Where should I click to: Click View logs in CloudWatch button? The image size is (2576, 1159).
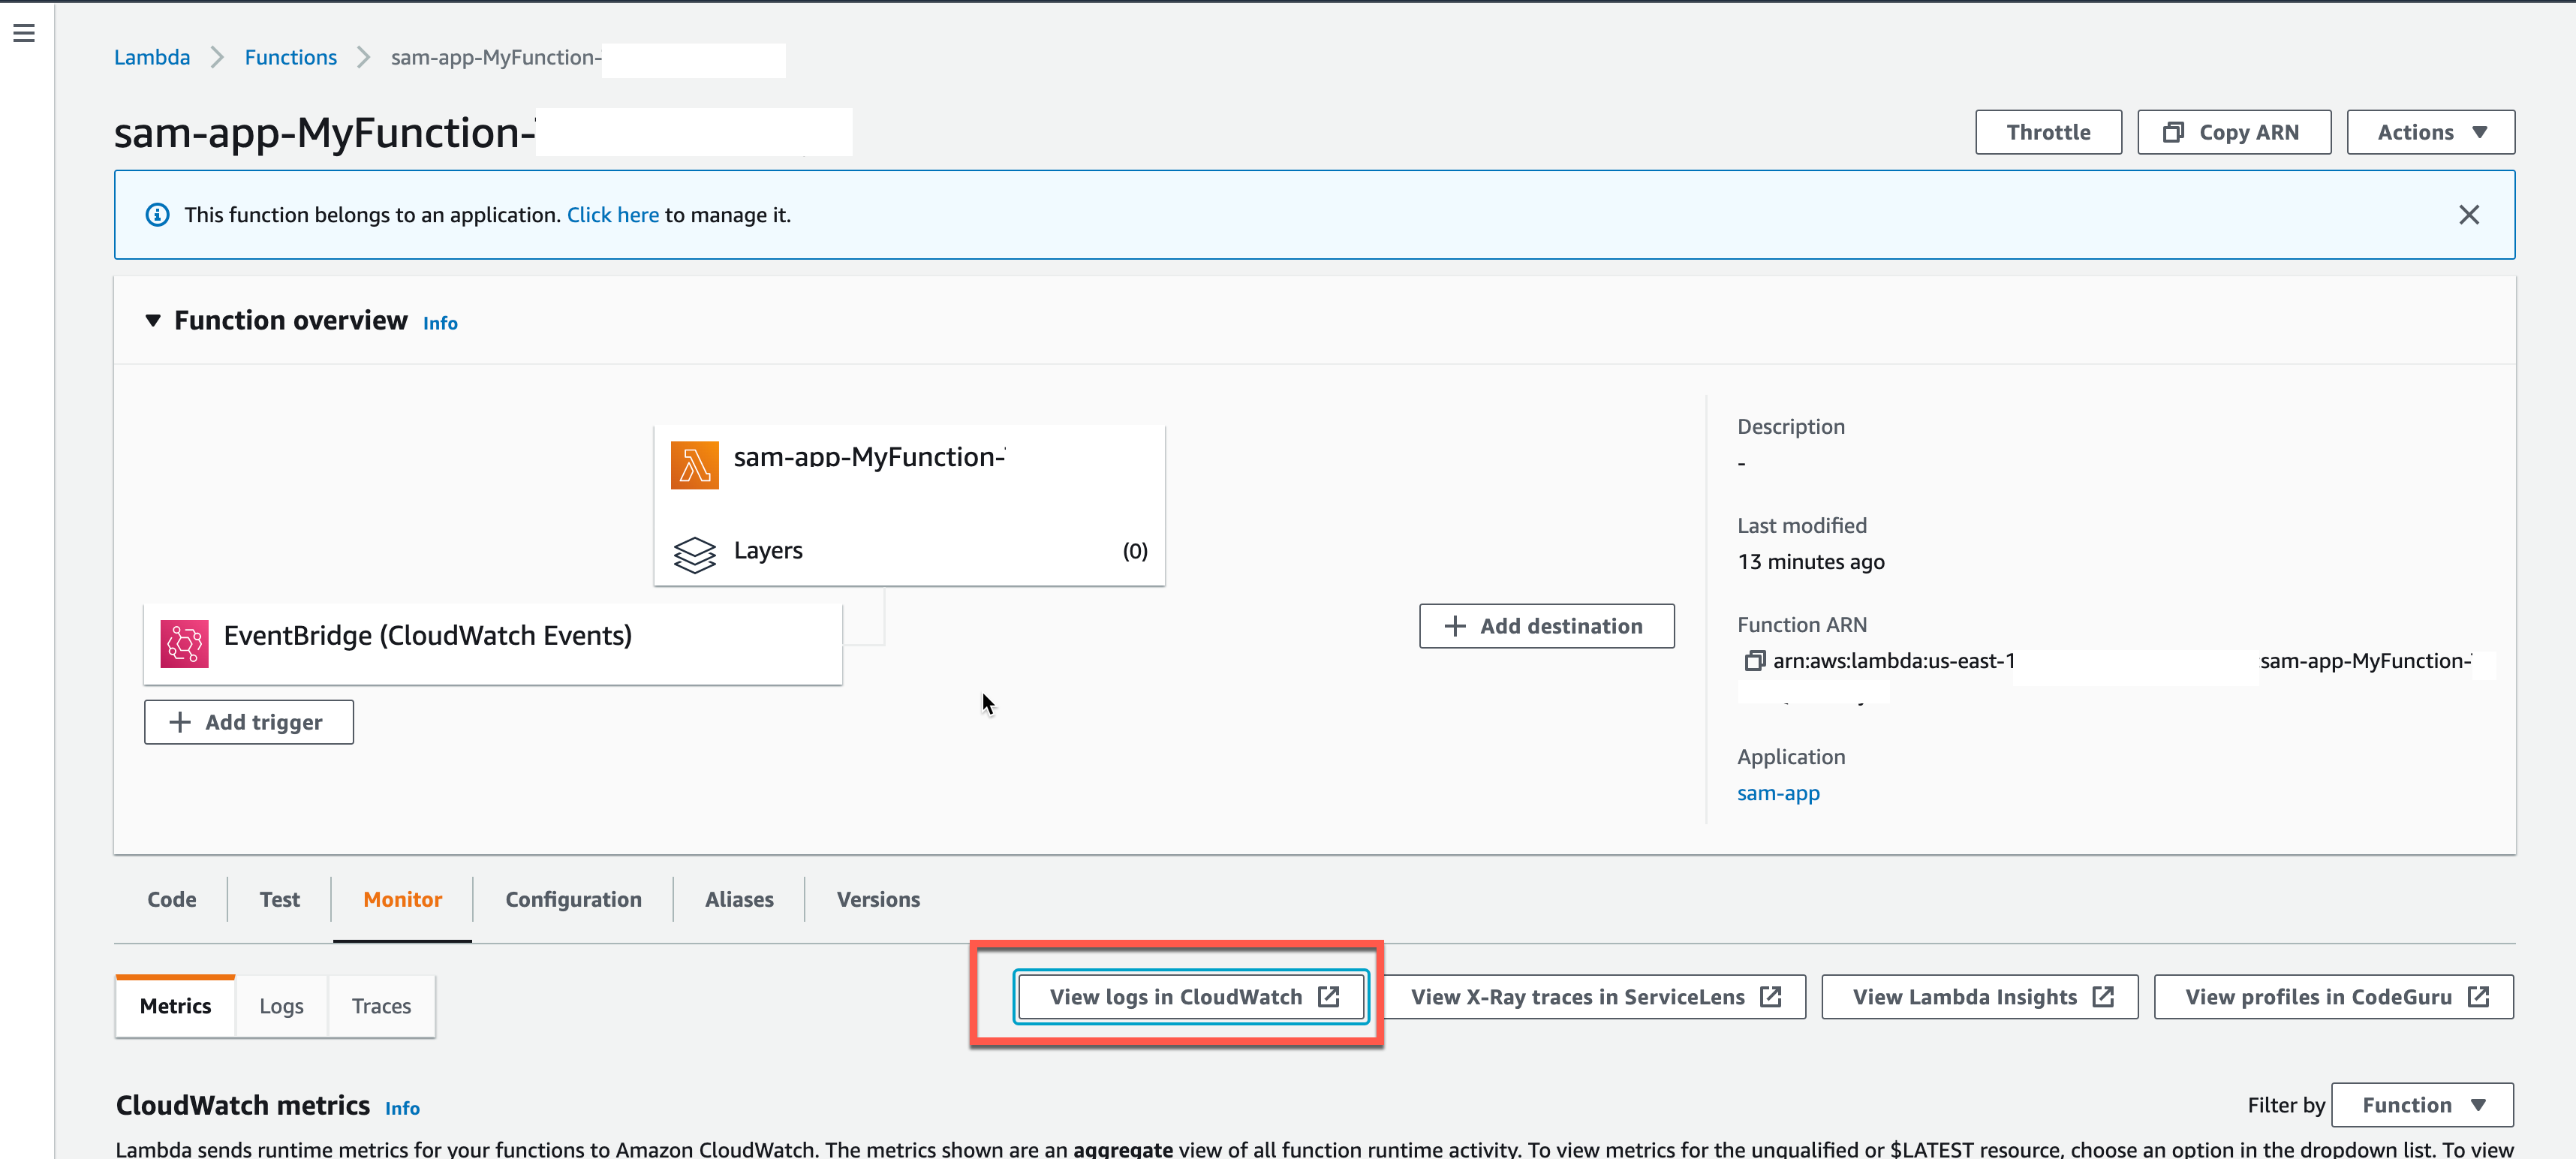coord(1191,997)
